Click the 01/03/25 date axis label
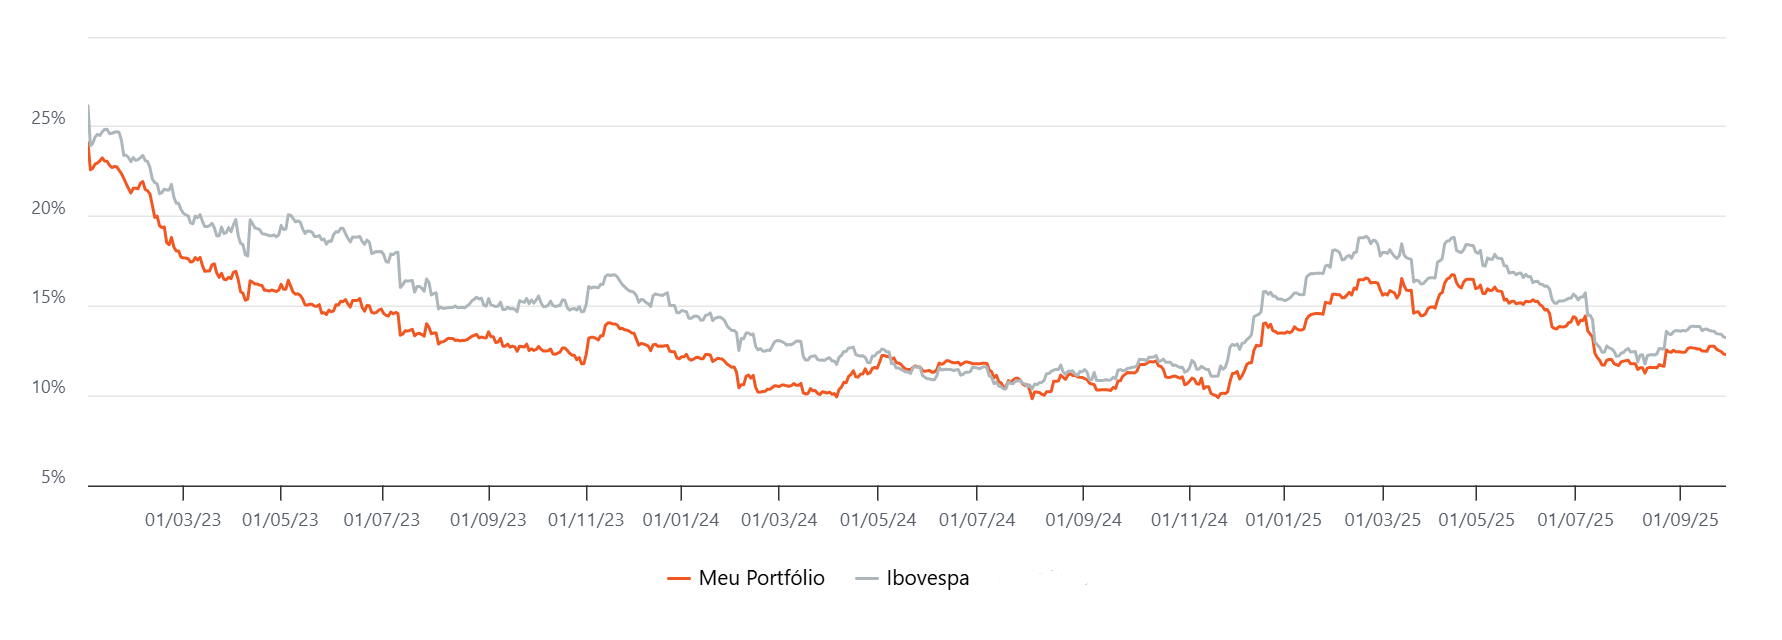Viewport: 1782px width, 640px height. point(1382,520)
